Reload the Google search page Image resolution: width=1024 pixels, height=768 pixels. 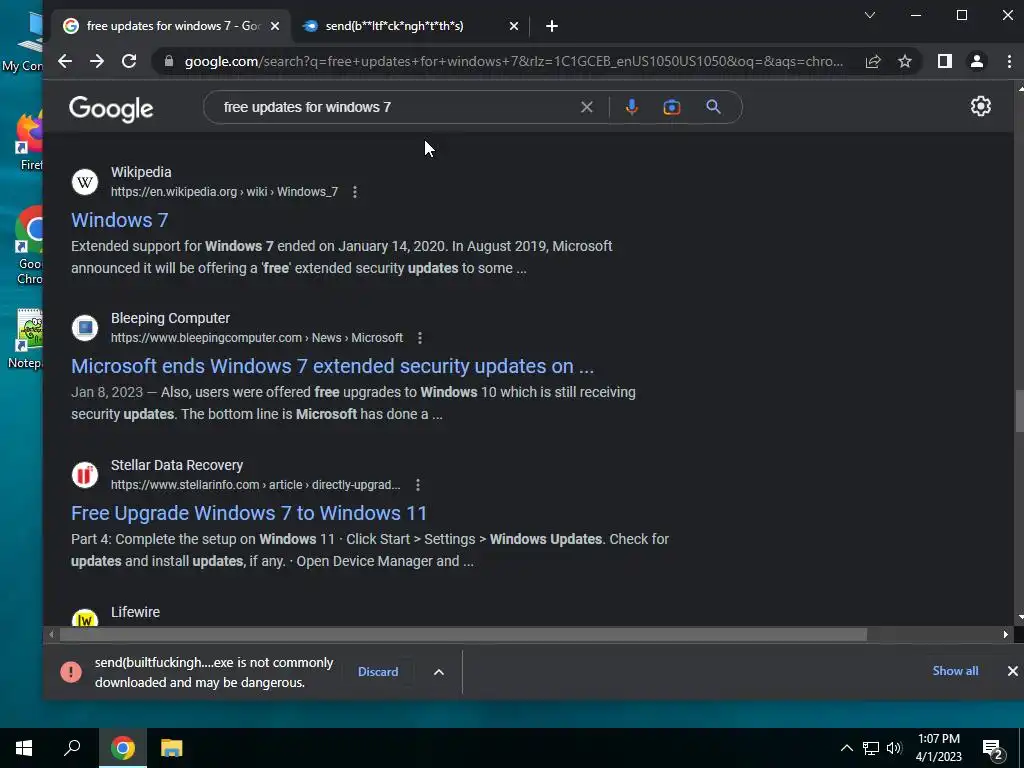(129, 61)
